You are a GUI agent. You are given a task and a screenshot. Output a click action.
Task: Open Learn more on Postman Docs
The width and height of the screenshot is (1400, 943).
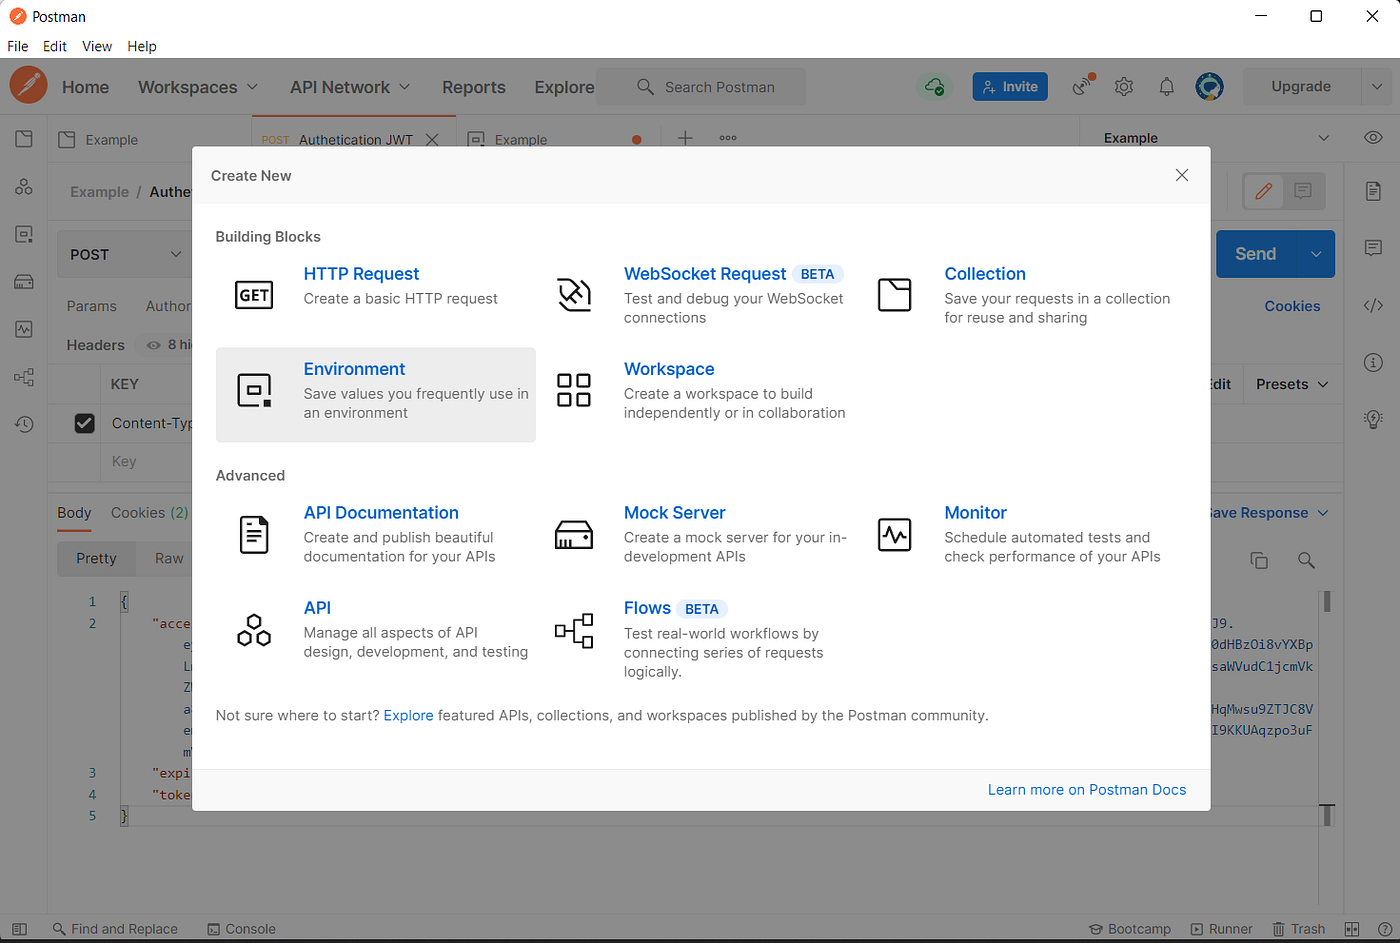[x=1087, y=790]
